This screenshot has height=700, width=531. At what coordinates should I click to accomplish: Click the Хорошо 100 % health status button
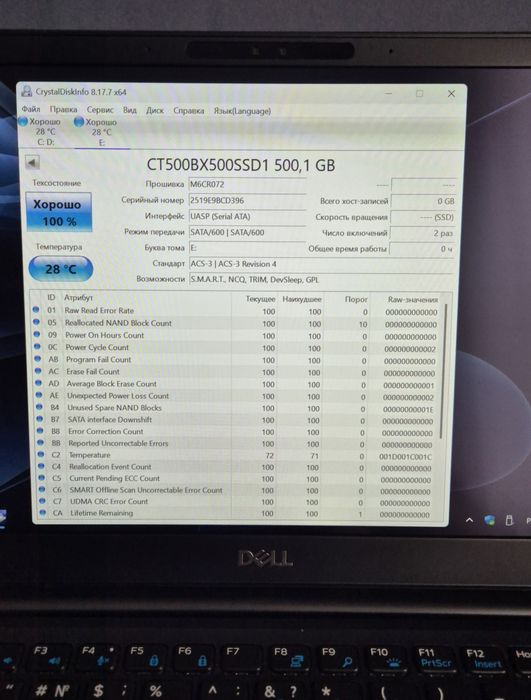point(59,212)
